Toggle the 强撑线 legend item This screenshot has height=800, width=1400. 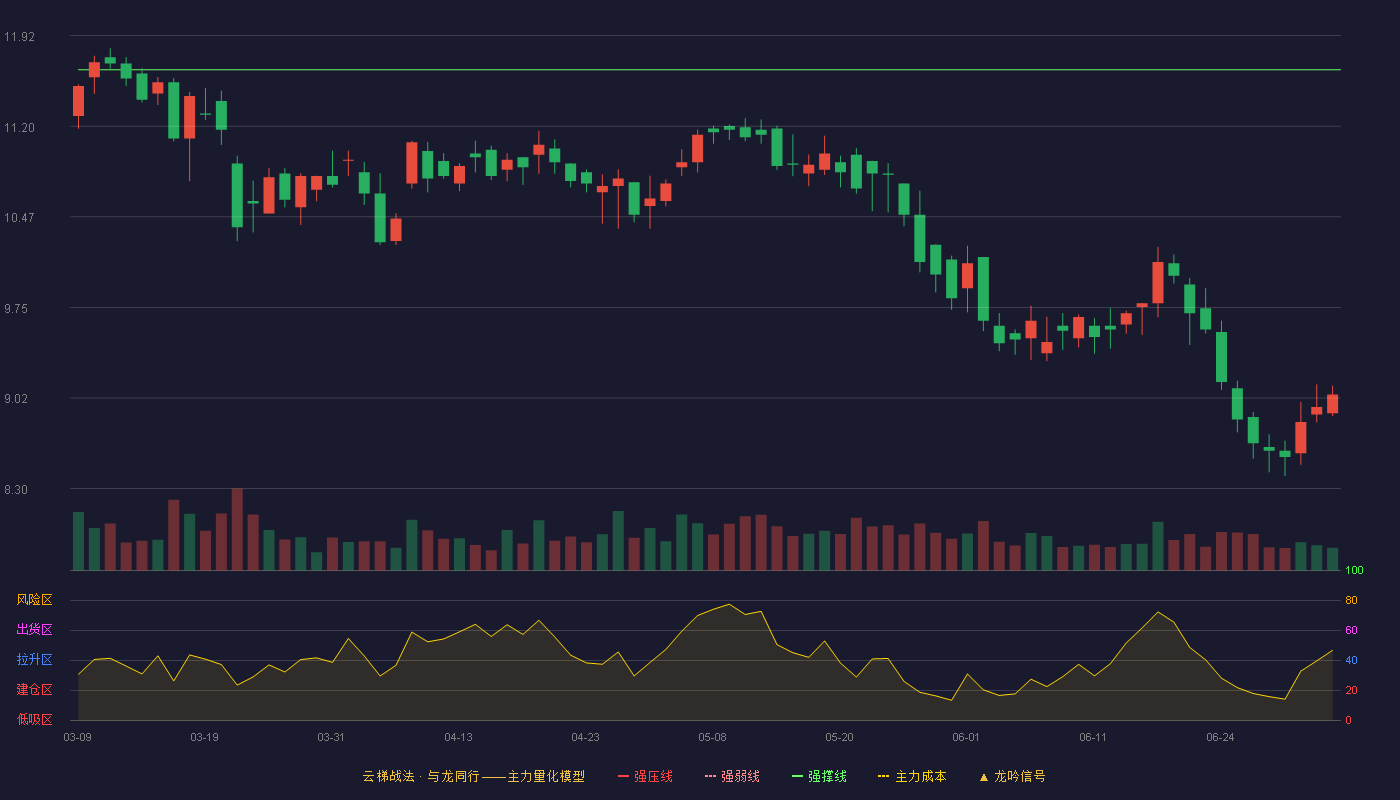tap(819, 776)
